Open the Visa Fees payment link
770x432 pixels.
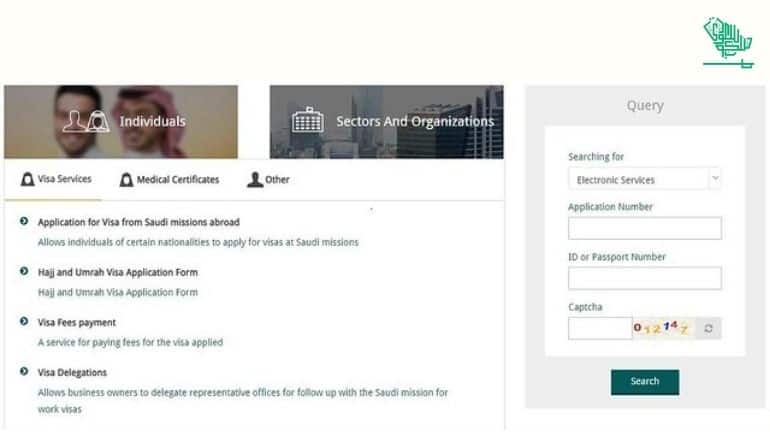click(x=77, y=323)
